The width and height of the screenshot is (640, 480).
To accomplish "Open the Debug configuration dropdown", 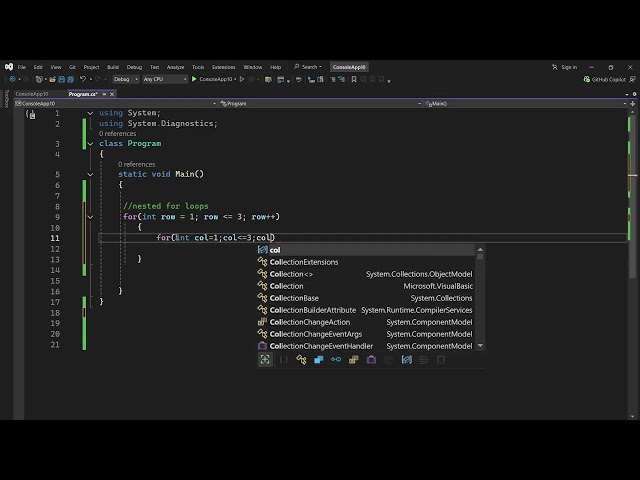I will point(125,79).
